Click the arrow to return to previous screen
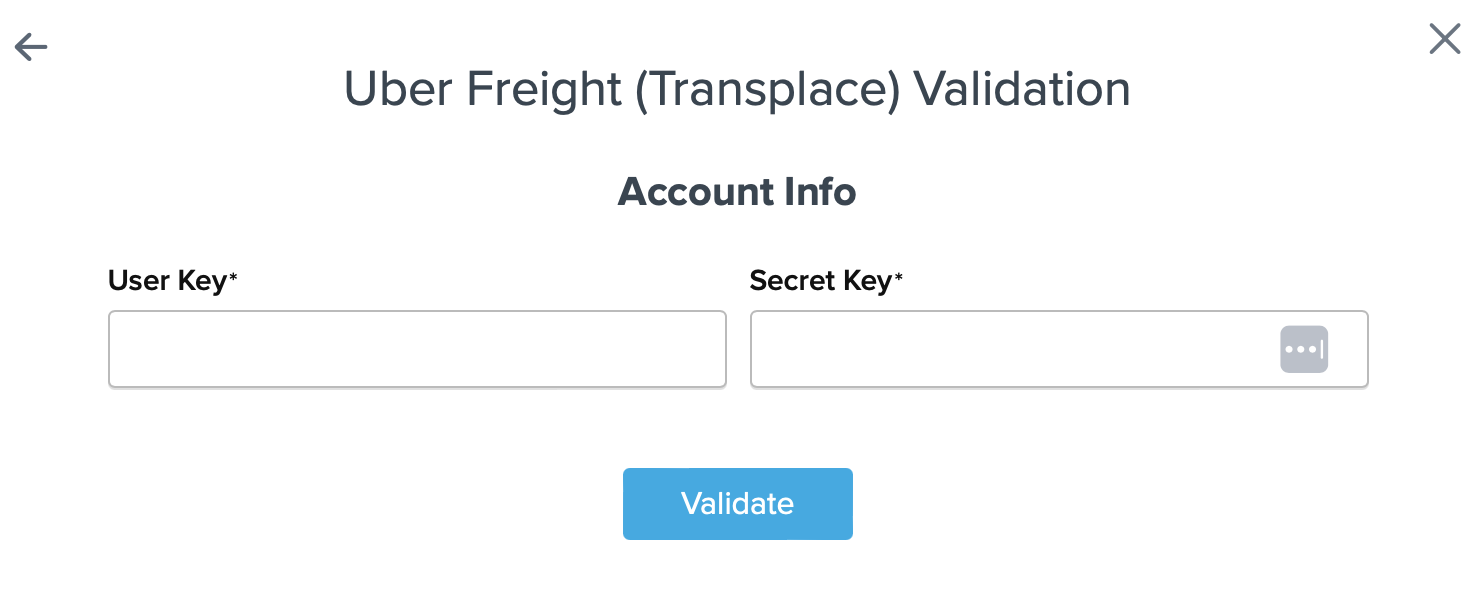 coord(30,46)
